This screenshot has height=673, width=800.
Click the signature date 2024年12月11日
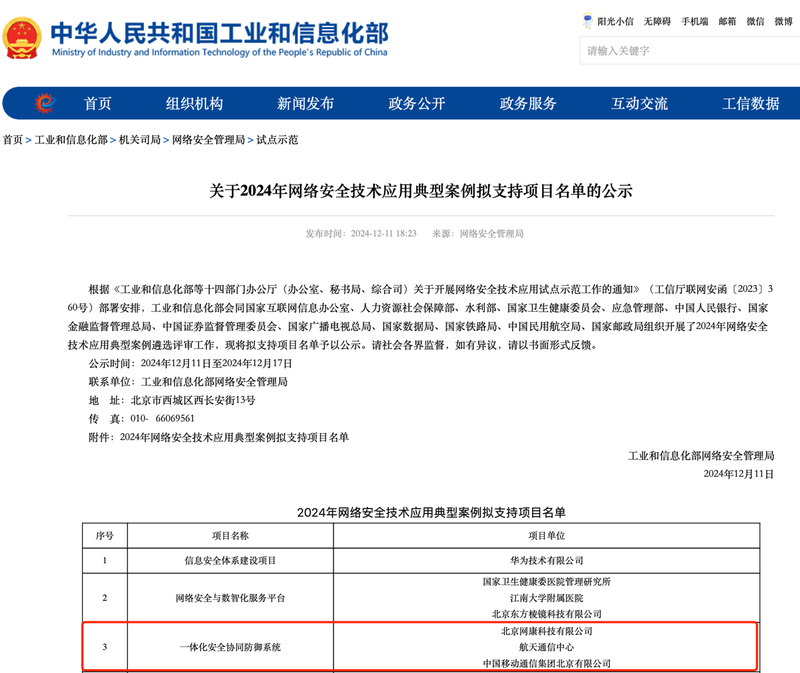[x=739, y=474]
